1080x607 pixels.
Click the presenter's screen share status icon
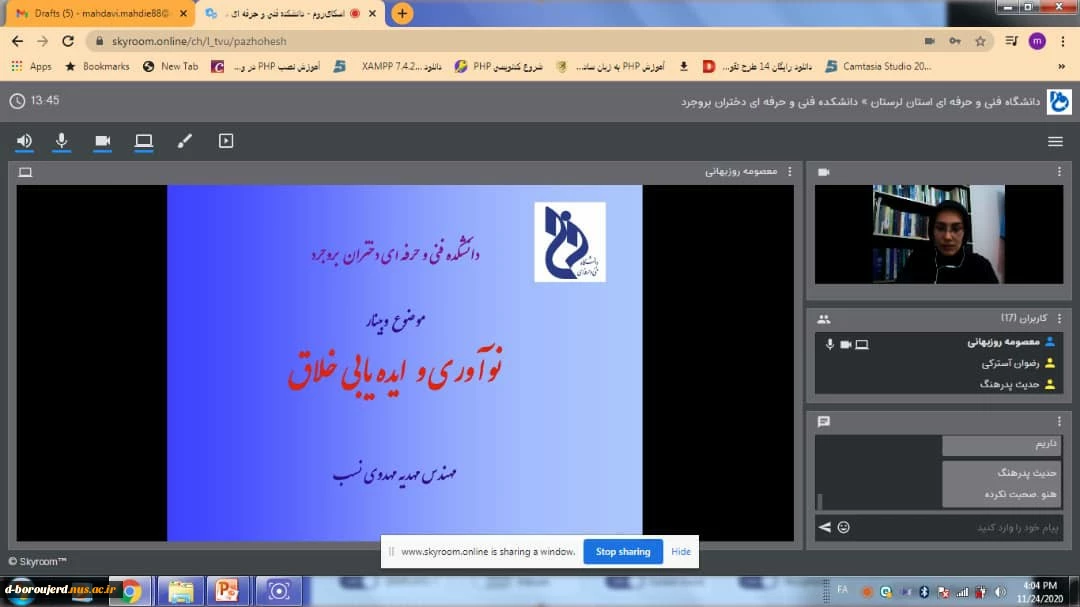tap(862, 344)
